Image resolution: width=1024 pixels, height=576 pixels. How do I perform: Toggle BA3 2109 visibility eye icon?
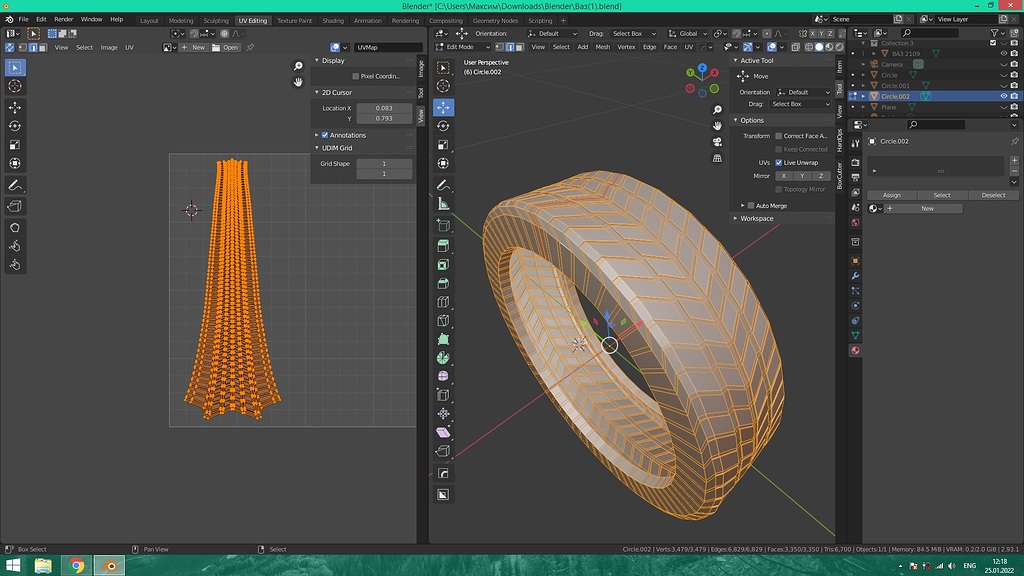coord(1004,54)
